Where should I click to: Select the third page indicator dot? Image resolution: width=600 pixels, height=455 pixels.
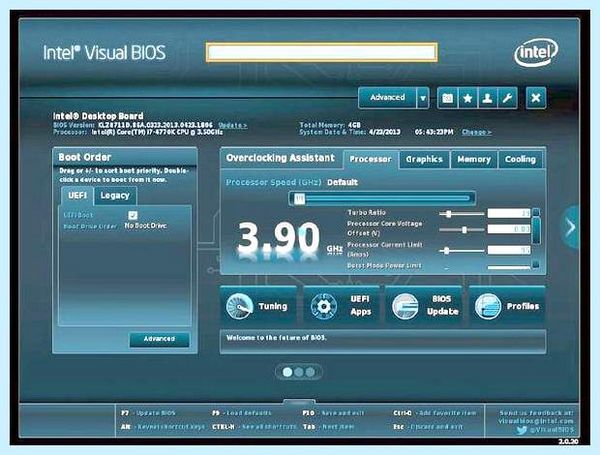click(311, 372)
